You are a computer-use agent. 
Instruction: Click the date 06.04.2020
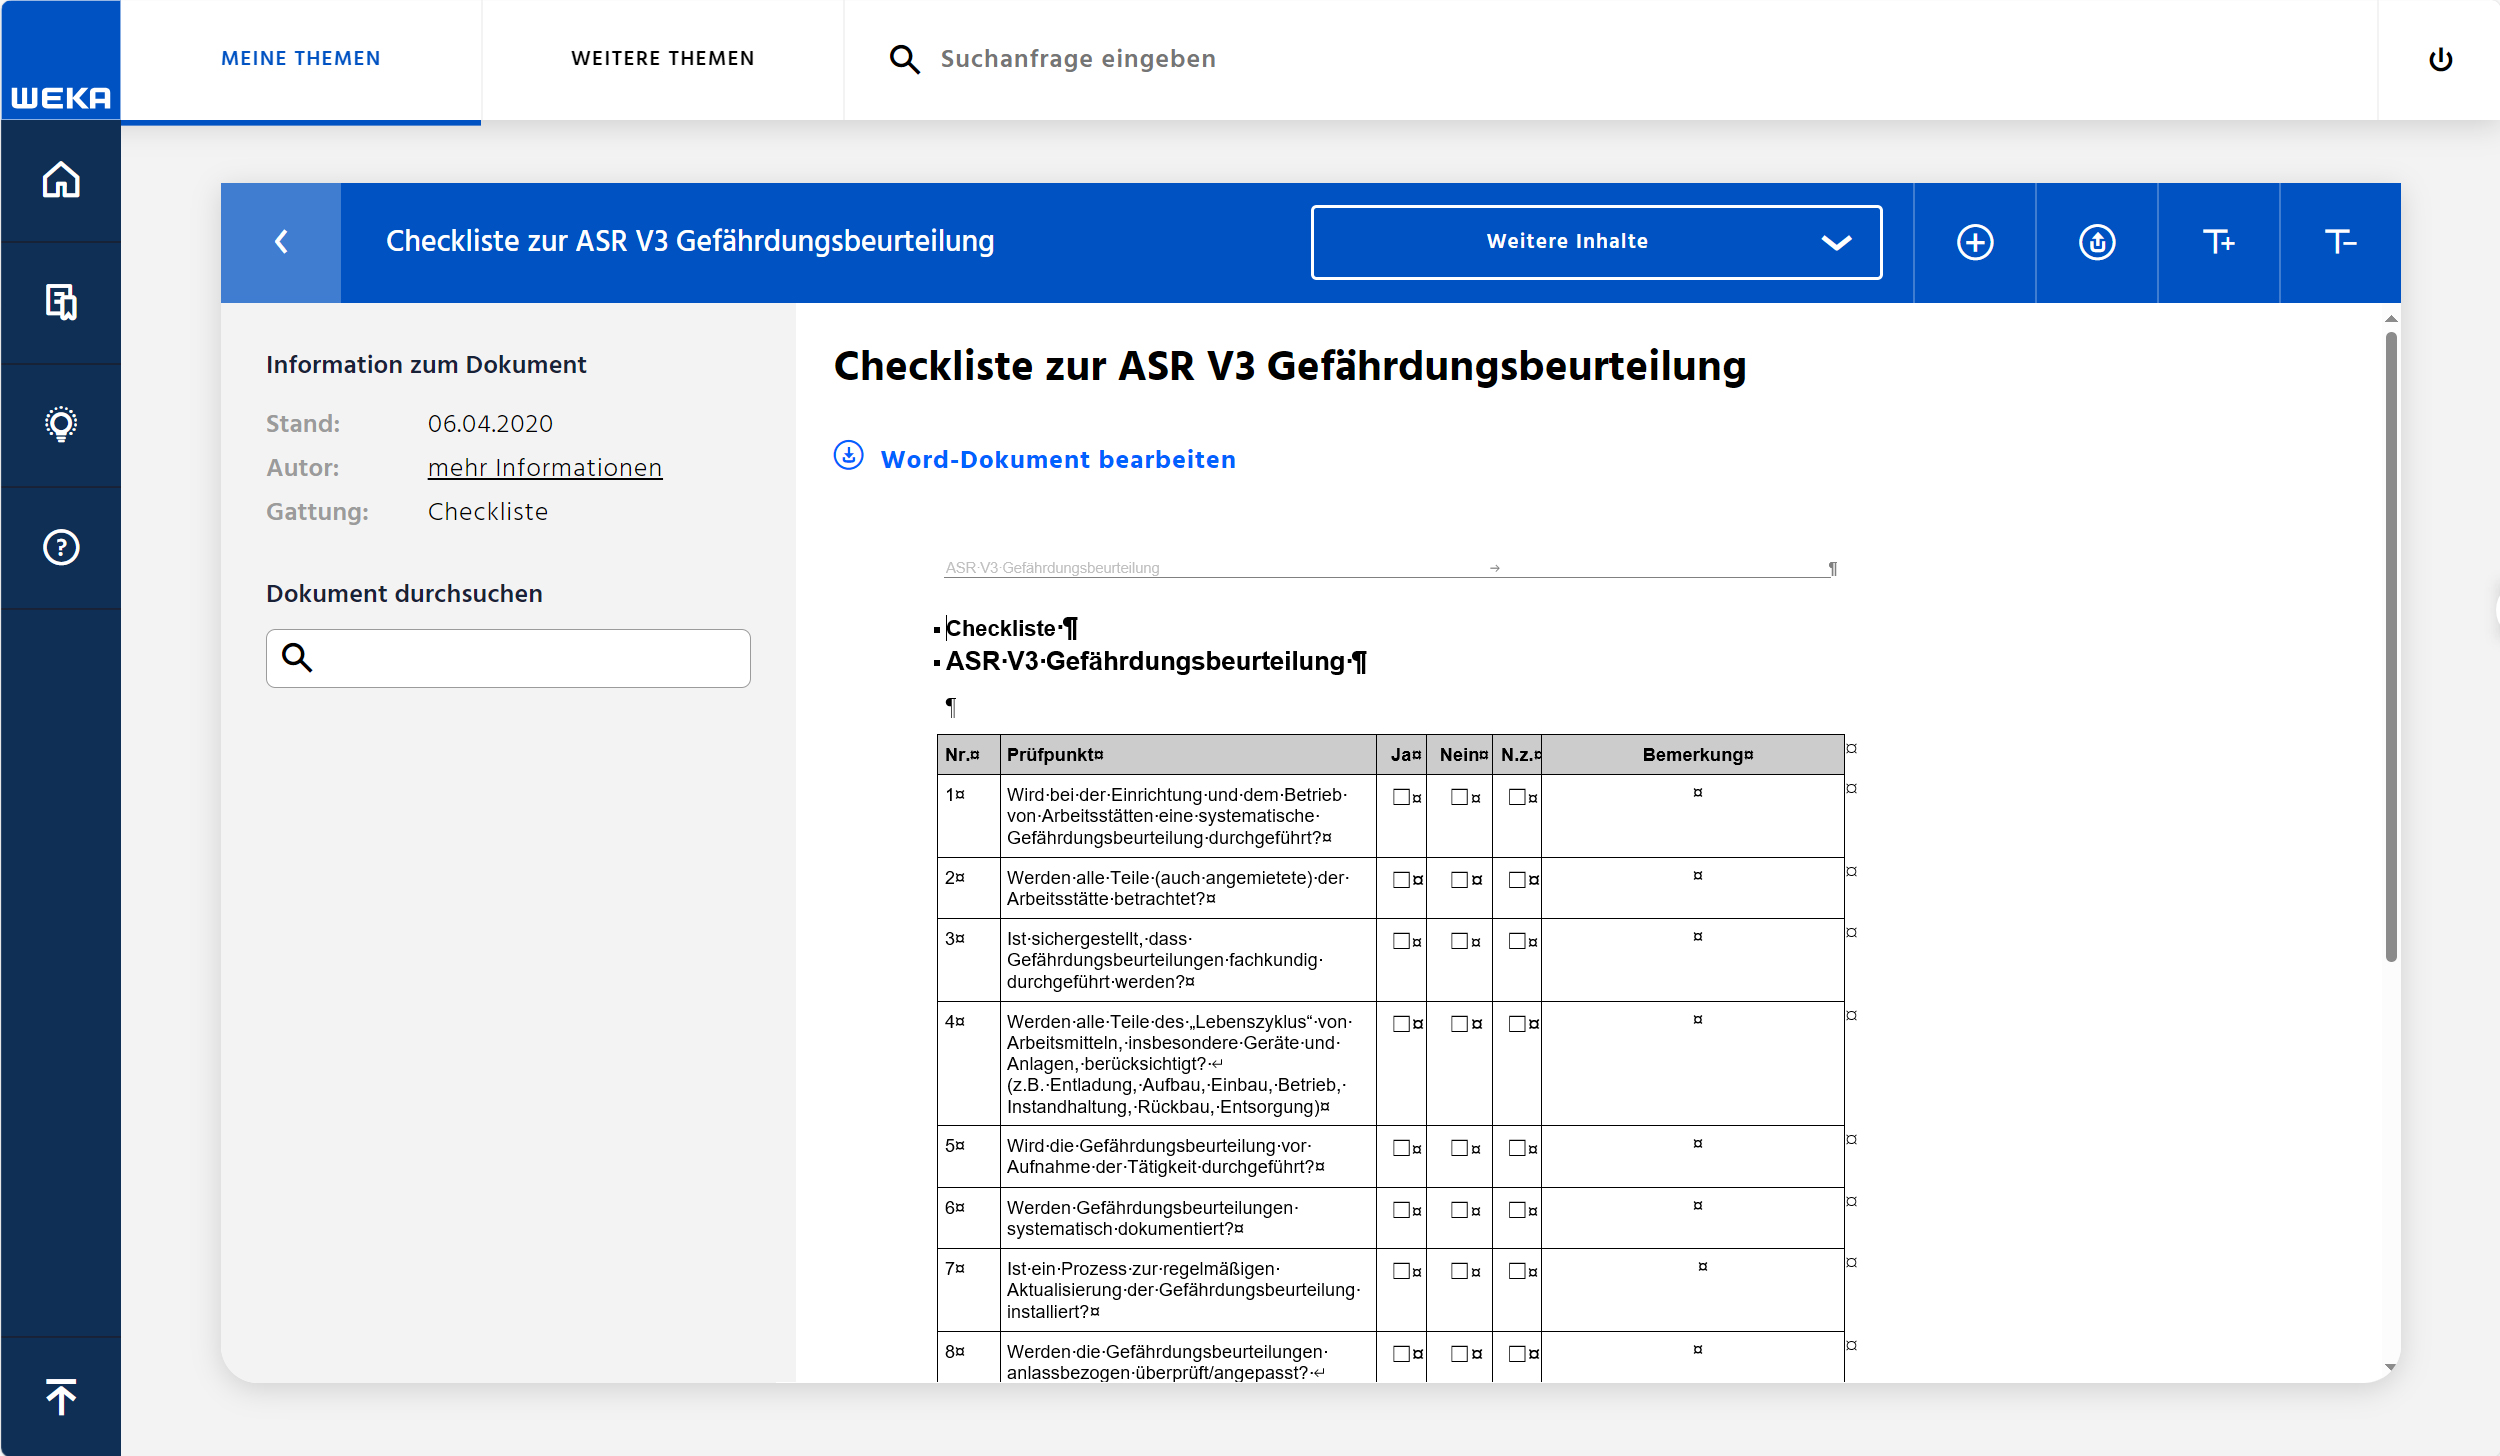pyautogui.click(x=490, y=424)
